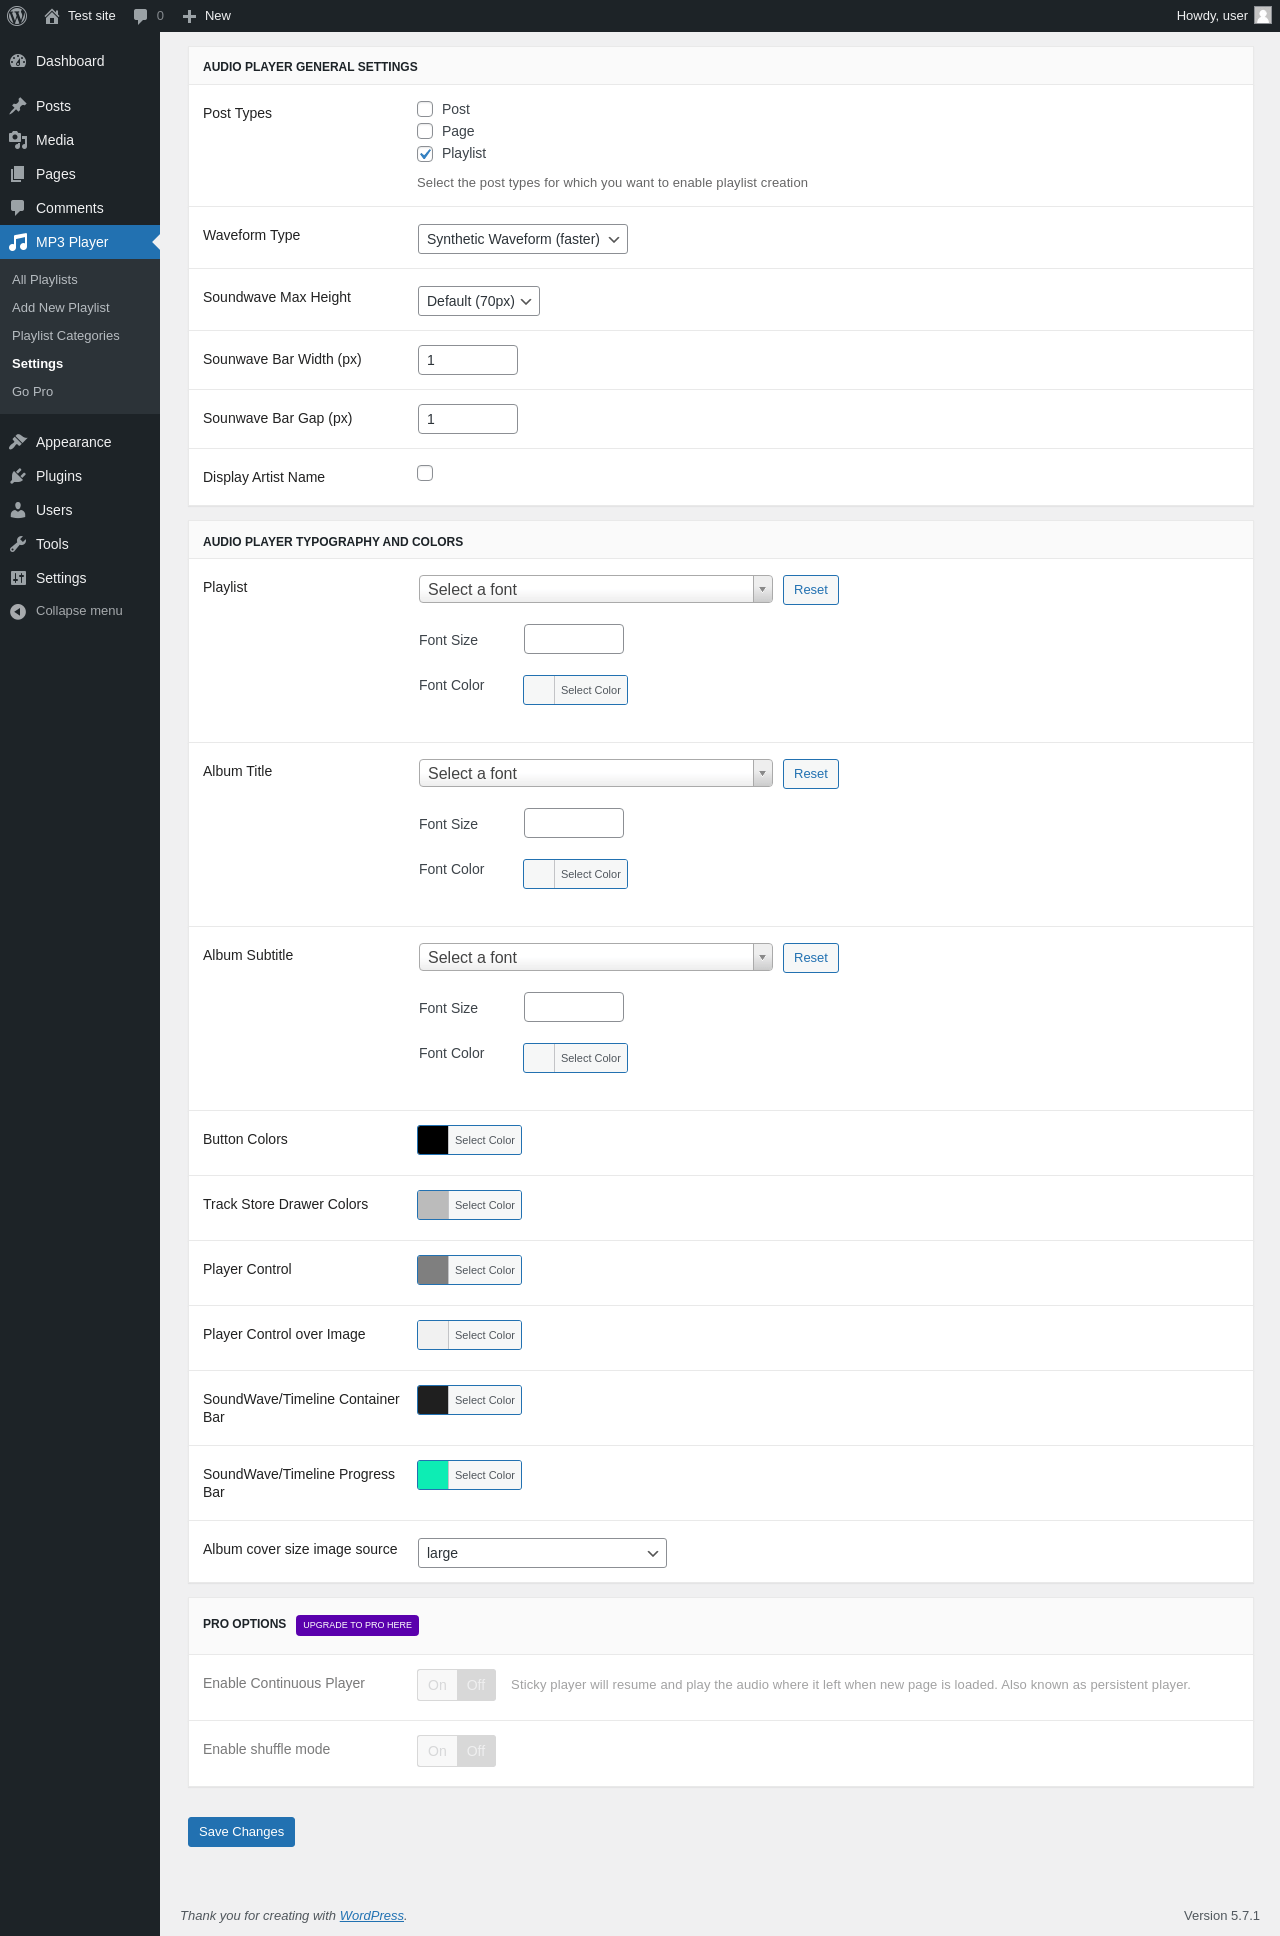Open the comments bubble icon in admin bar
Image resolution: width=1280 pixels, height=1936 pixels.
140,16
